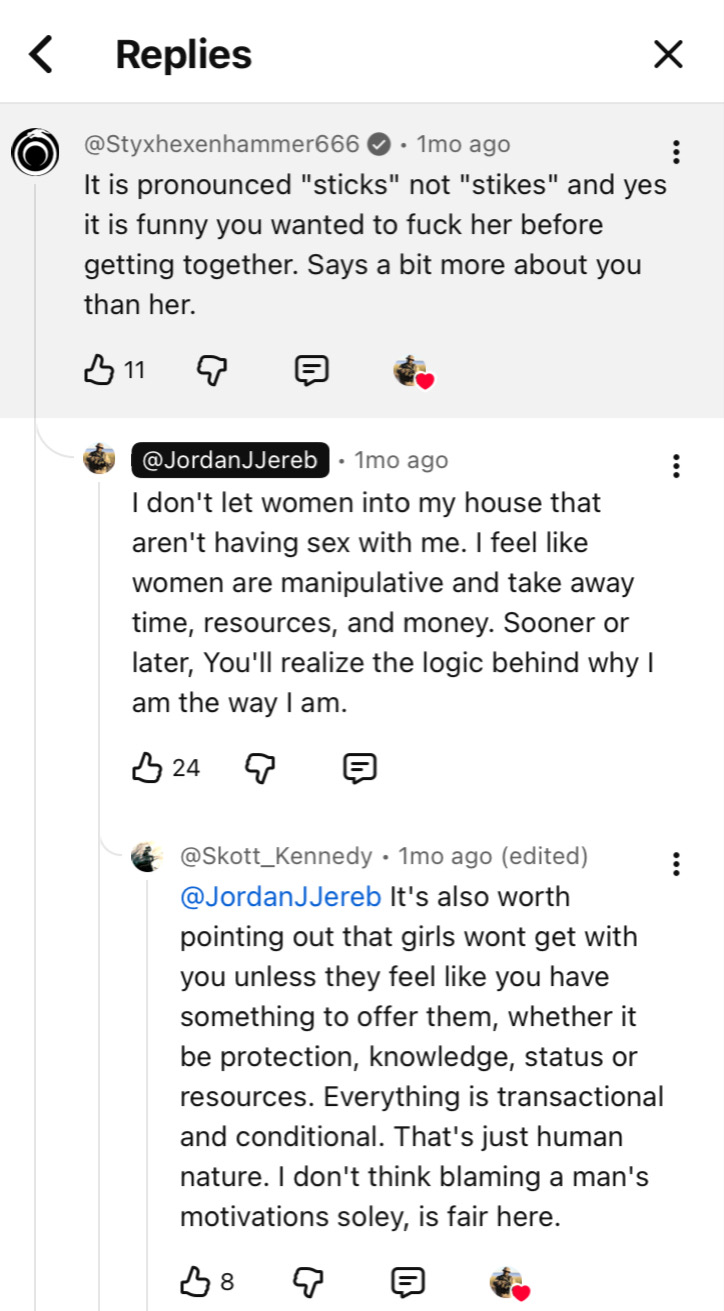Close the Replies panel
This screenshot has width=724, height=1311.
[x=668, y=54]
